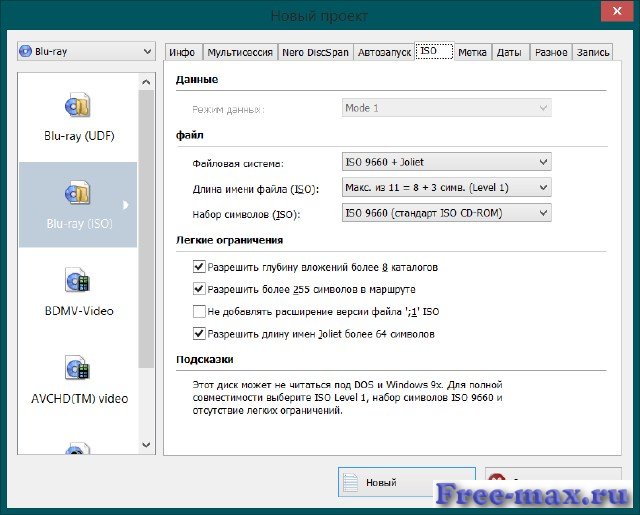Select the Blu-ray (ISO) disc icon
The image size is (640, 515).
click(x=78, y=192)
